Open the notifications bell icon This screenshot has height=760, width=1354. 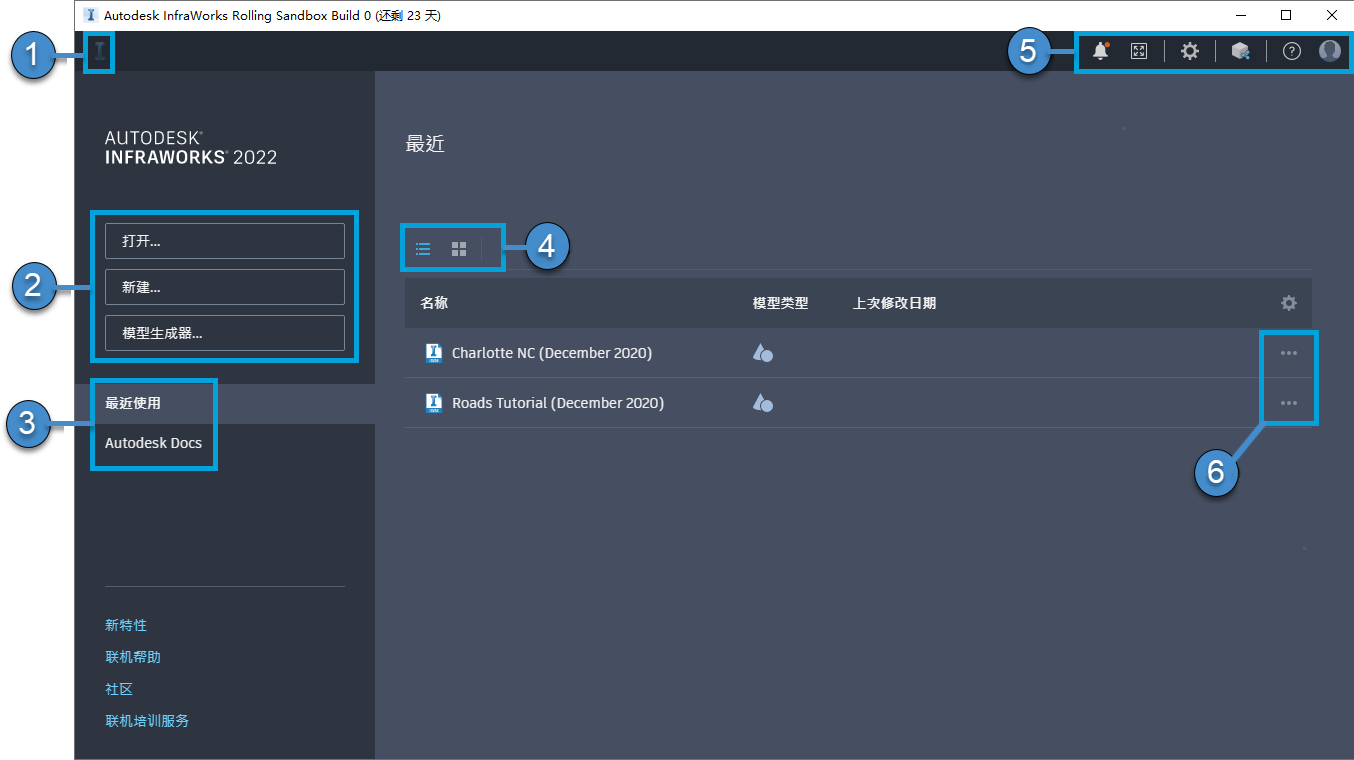(1100, 50)
